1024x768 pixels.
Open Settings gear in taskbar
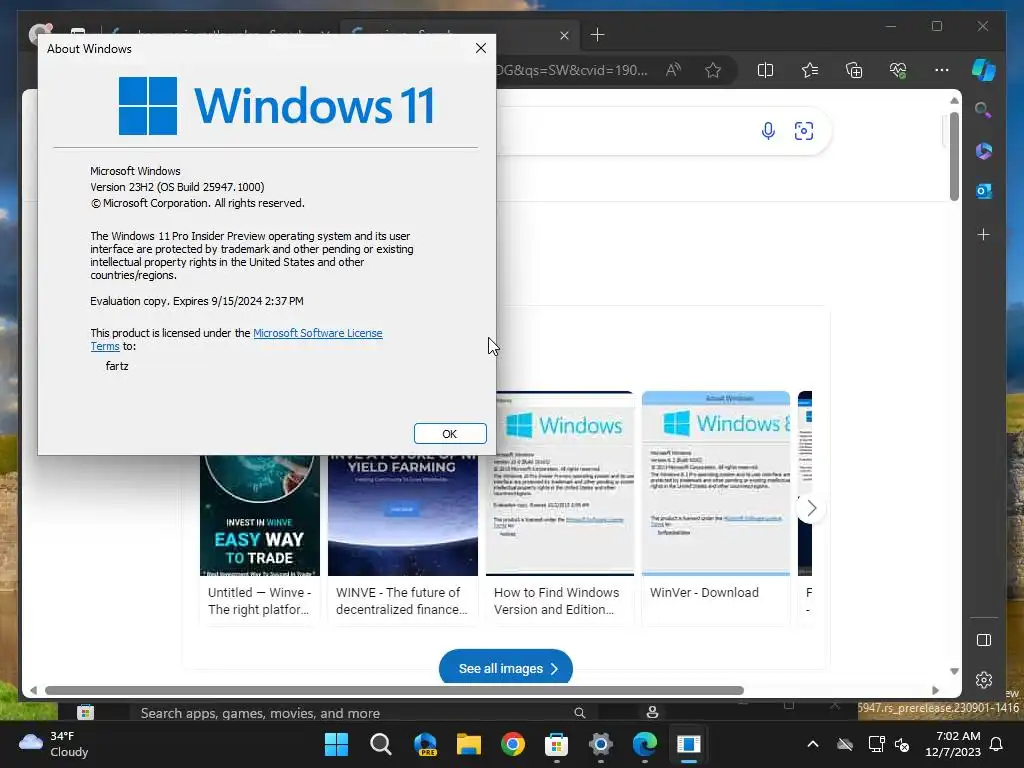click(601, 744)
